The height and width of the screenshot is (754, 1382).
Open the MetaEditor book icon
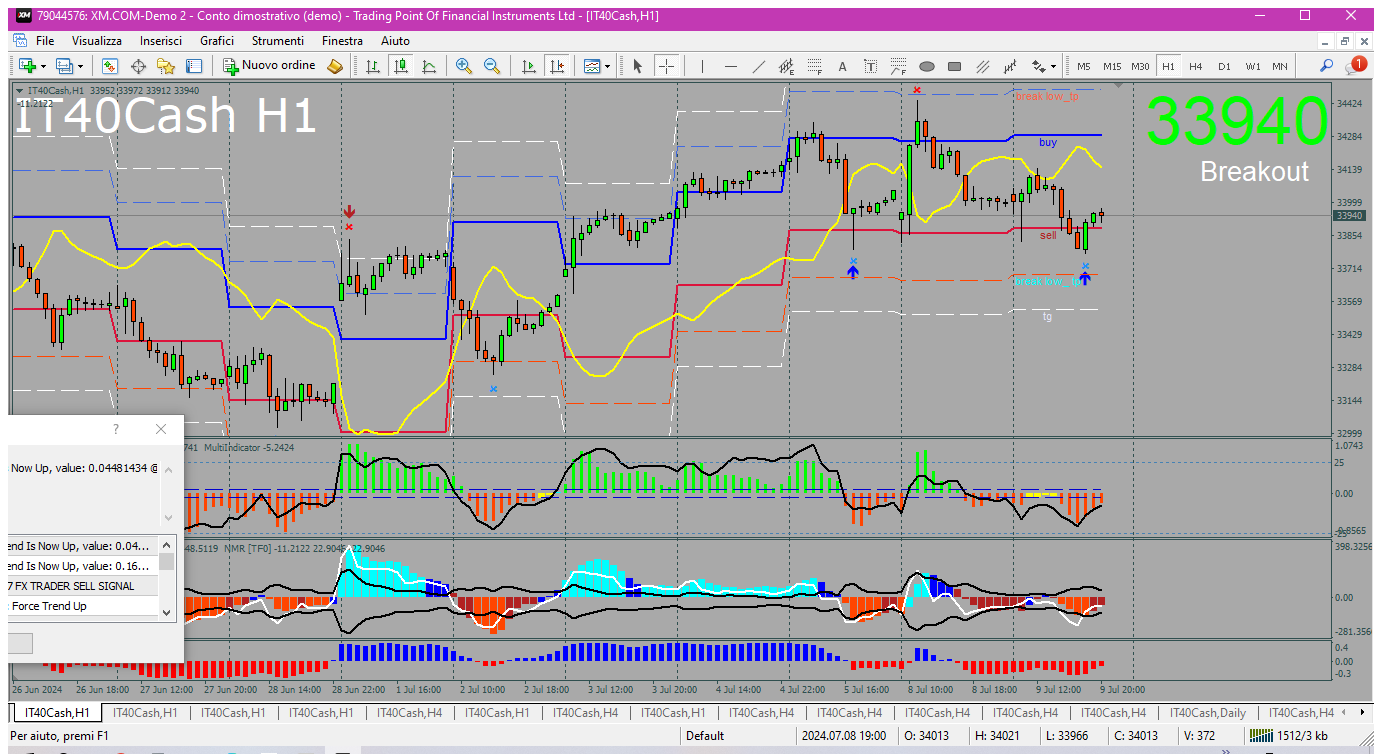tap(335, 66)
